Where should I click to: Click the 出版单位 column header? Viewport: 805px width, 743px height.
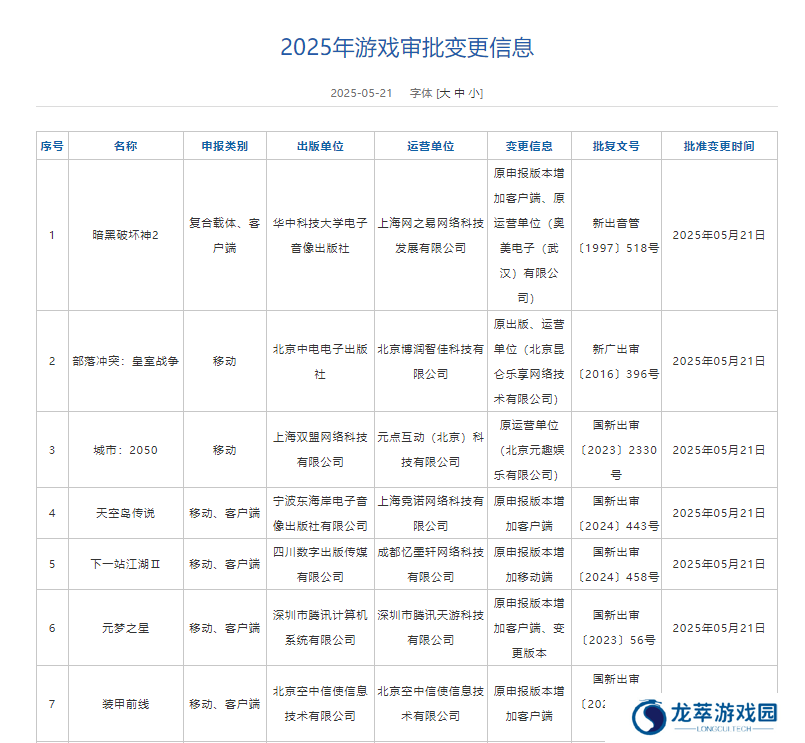click(x=320, y=146)
